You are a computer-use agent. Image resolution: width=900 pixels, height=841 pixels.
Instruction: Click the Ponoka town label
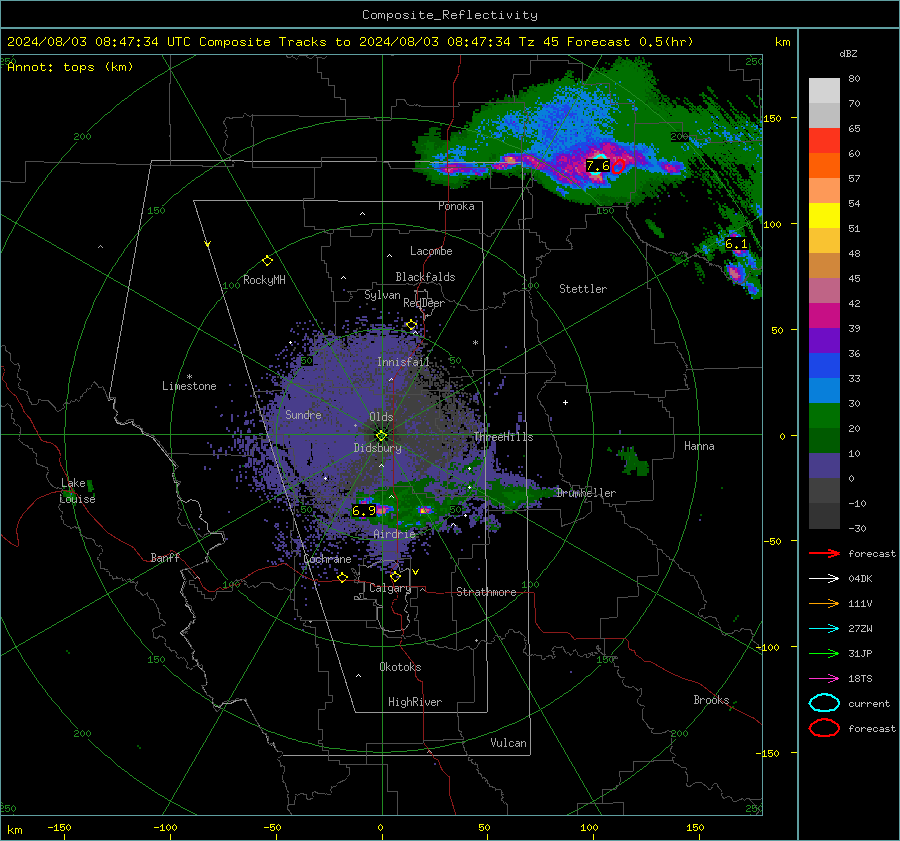pyautogui.click(x=456, y=206)
